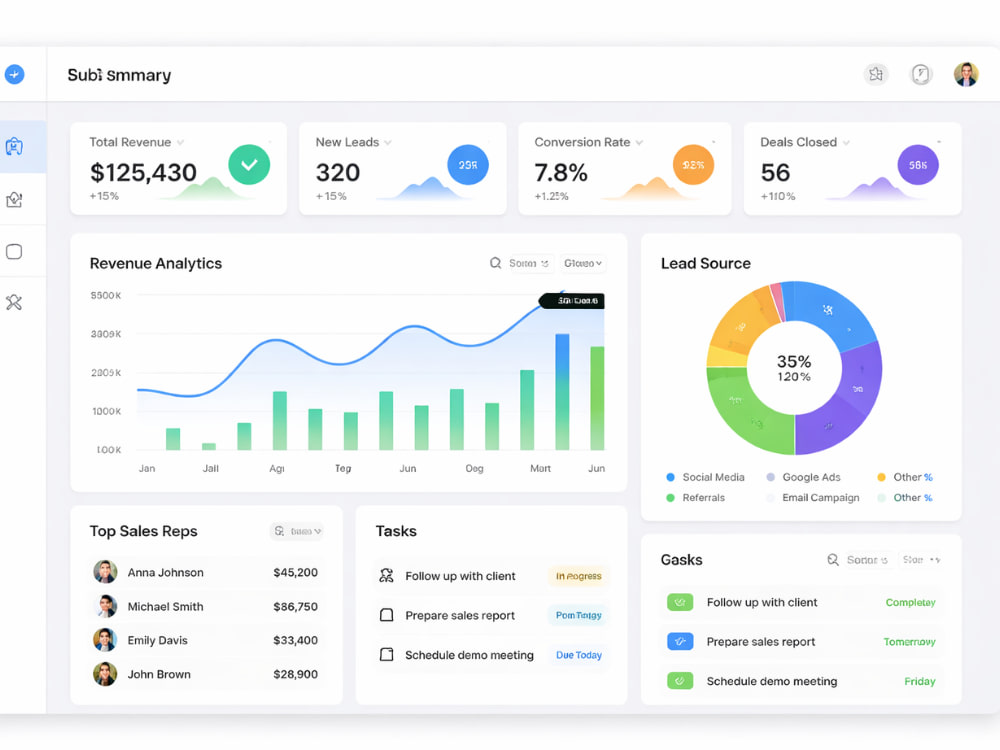Expand the Deals Closed dropdown chevron
Viewport: 1000px width, 750px height.
(x=846, y=142)
